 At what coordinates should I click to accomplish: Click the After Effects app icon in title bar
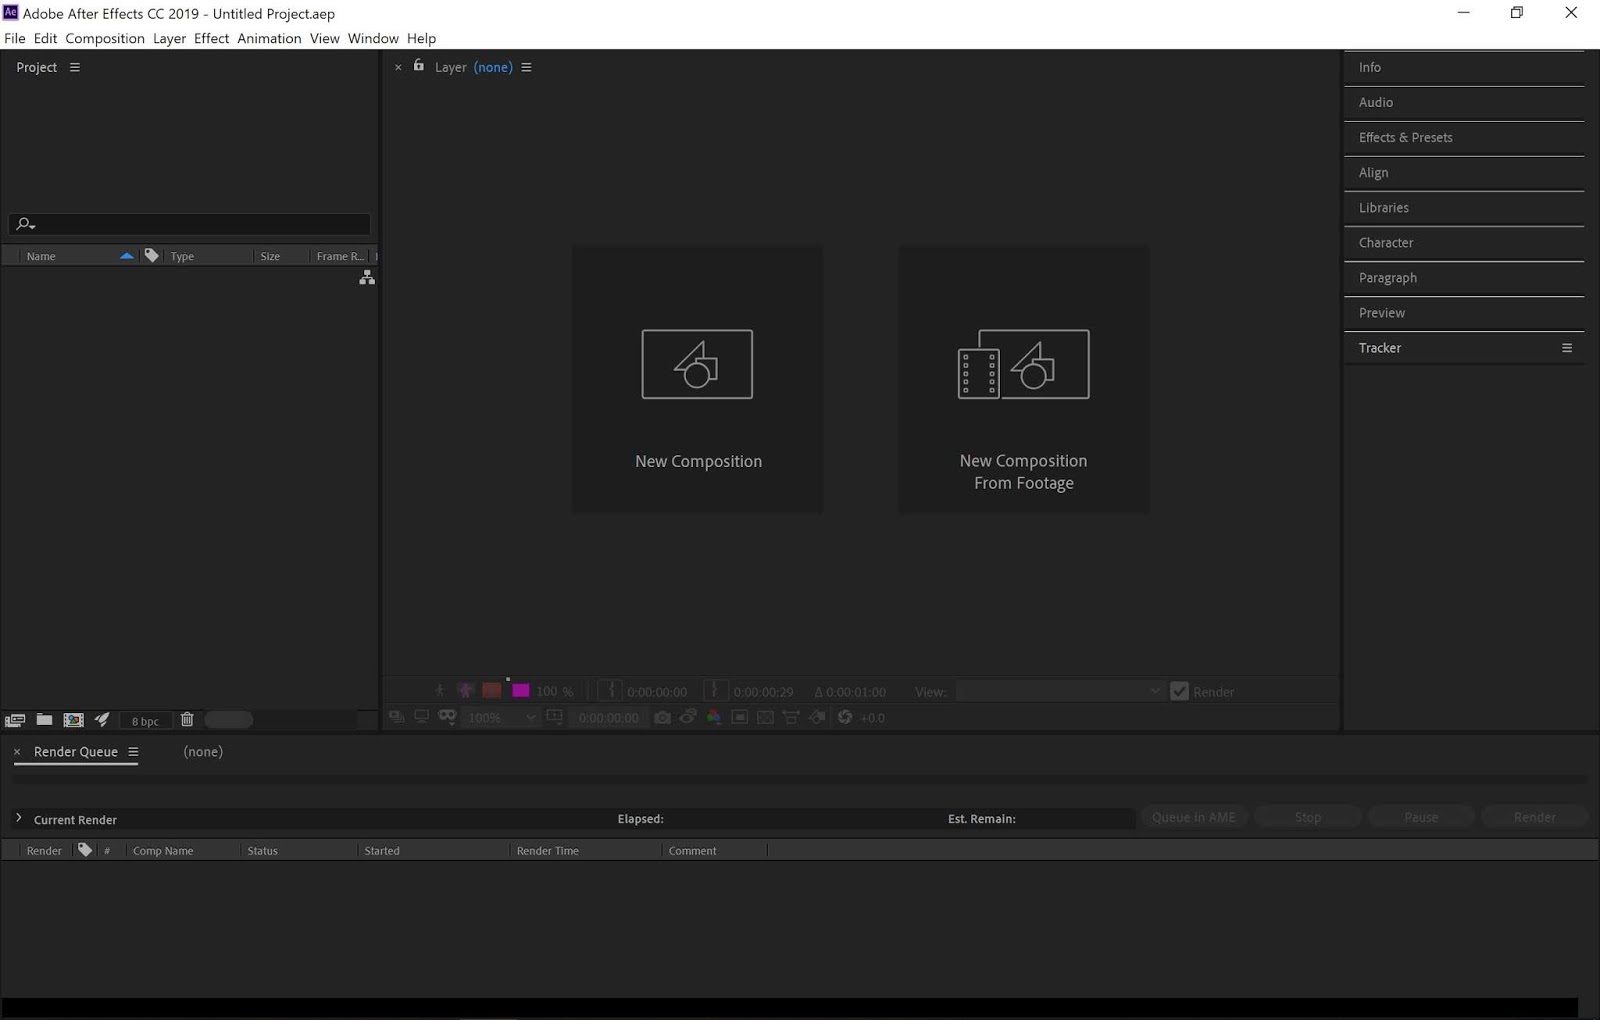[11, 12]
